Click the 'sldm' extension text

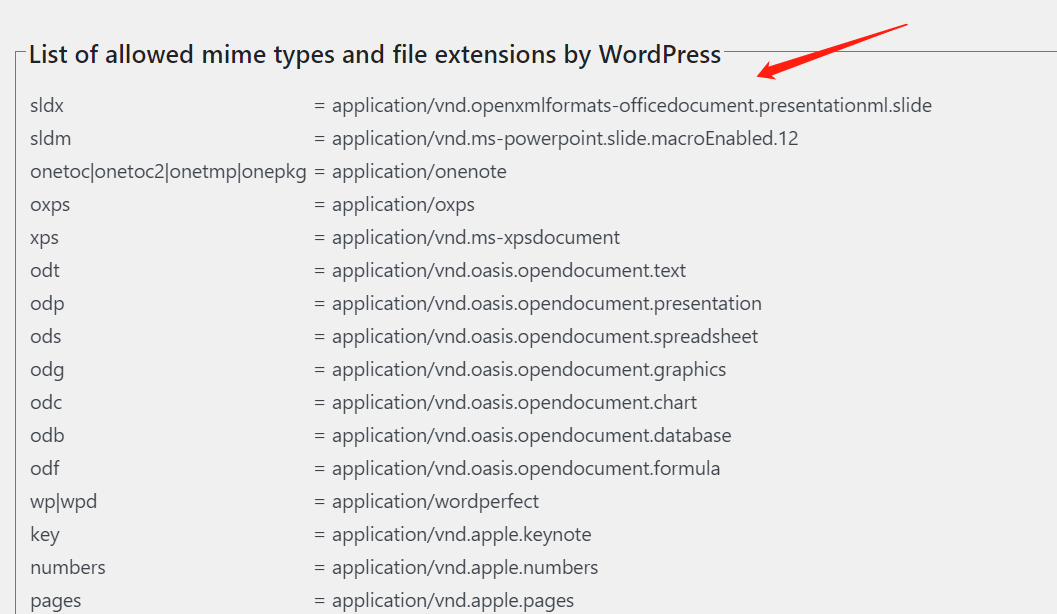pyautogui.click(x=51, y=139)
